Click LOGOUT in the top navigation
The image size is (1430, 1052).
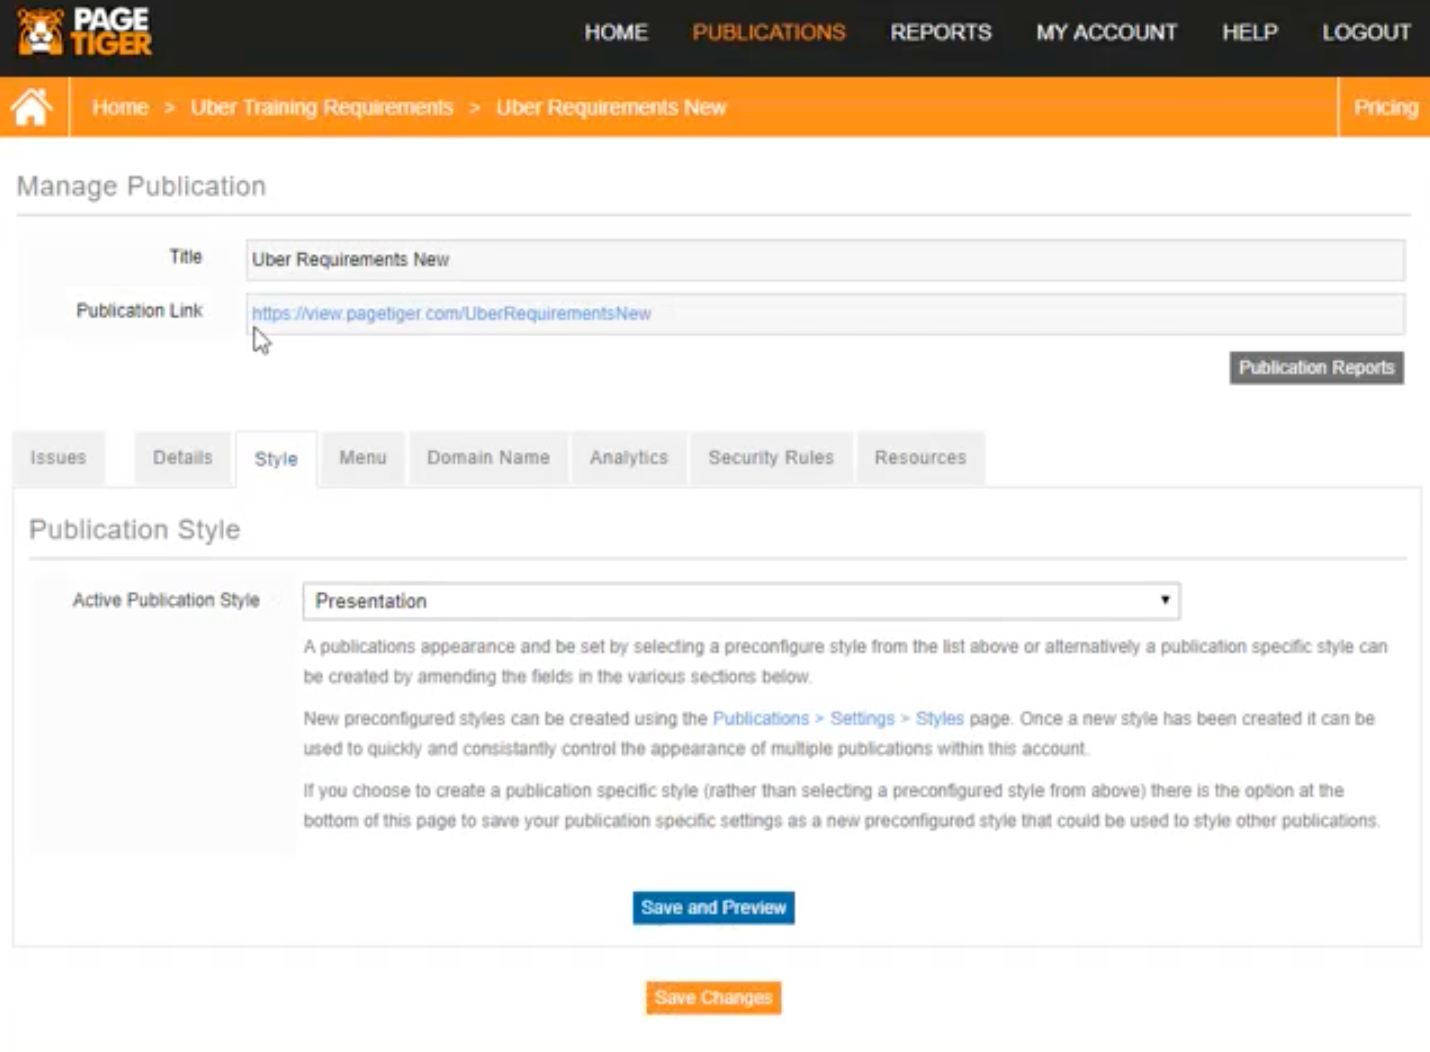click(x=1366, y=32)
